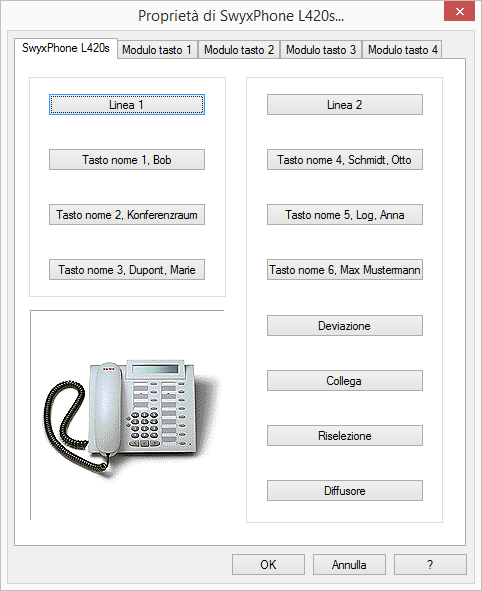Viewport: 482px width, 591px height.
Task: Select the Diffusore button
Action: click(345, 490)
